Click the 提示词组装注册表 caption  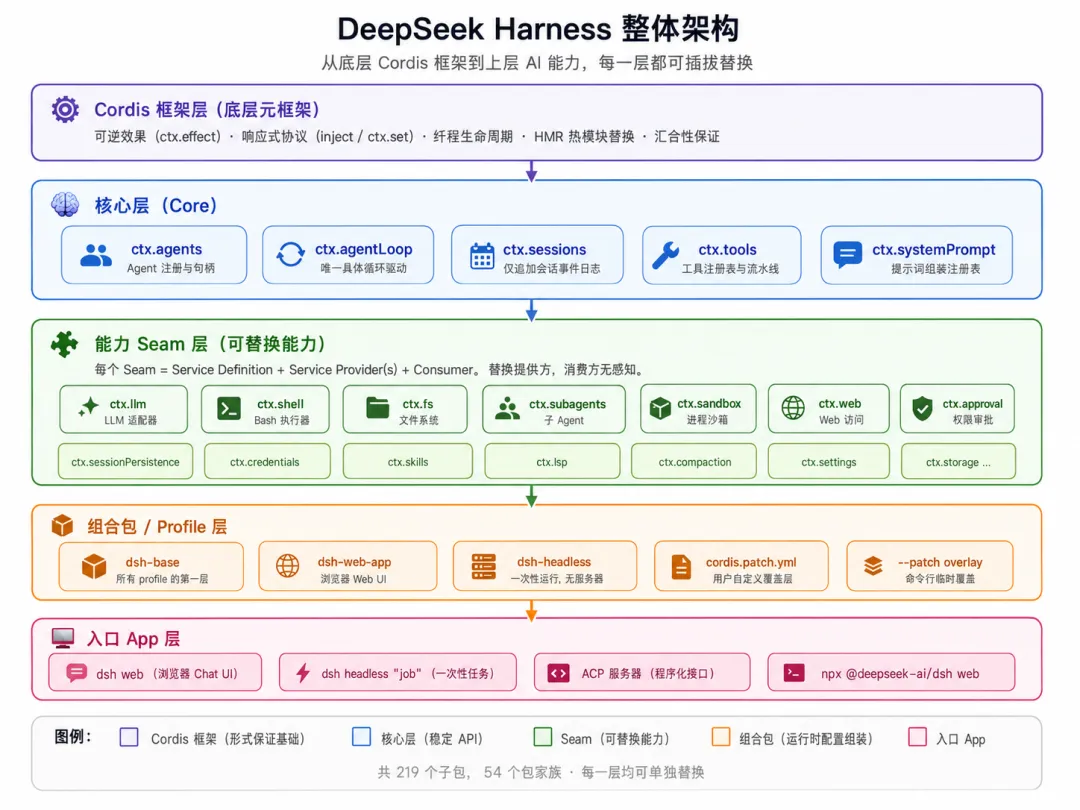point(935,269)
